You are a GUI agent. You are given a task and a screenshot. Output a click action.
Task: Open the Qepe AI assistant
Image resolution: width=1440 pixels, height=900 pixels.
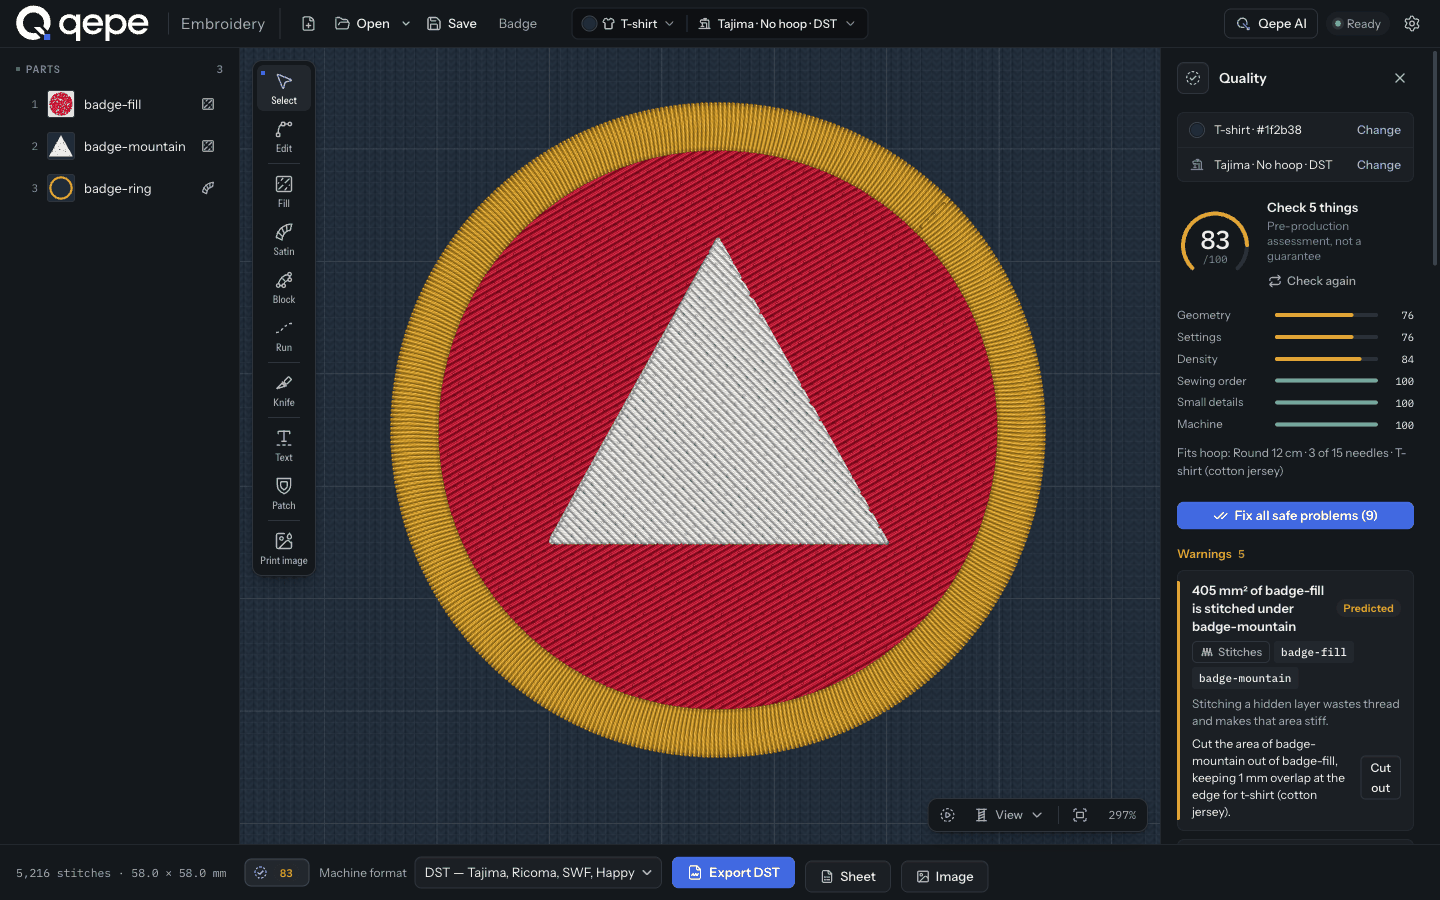click(x=1271, y=24)
